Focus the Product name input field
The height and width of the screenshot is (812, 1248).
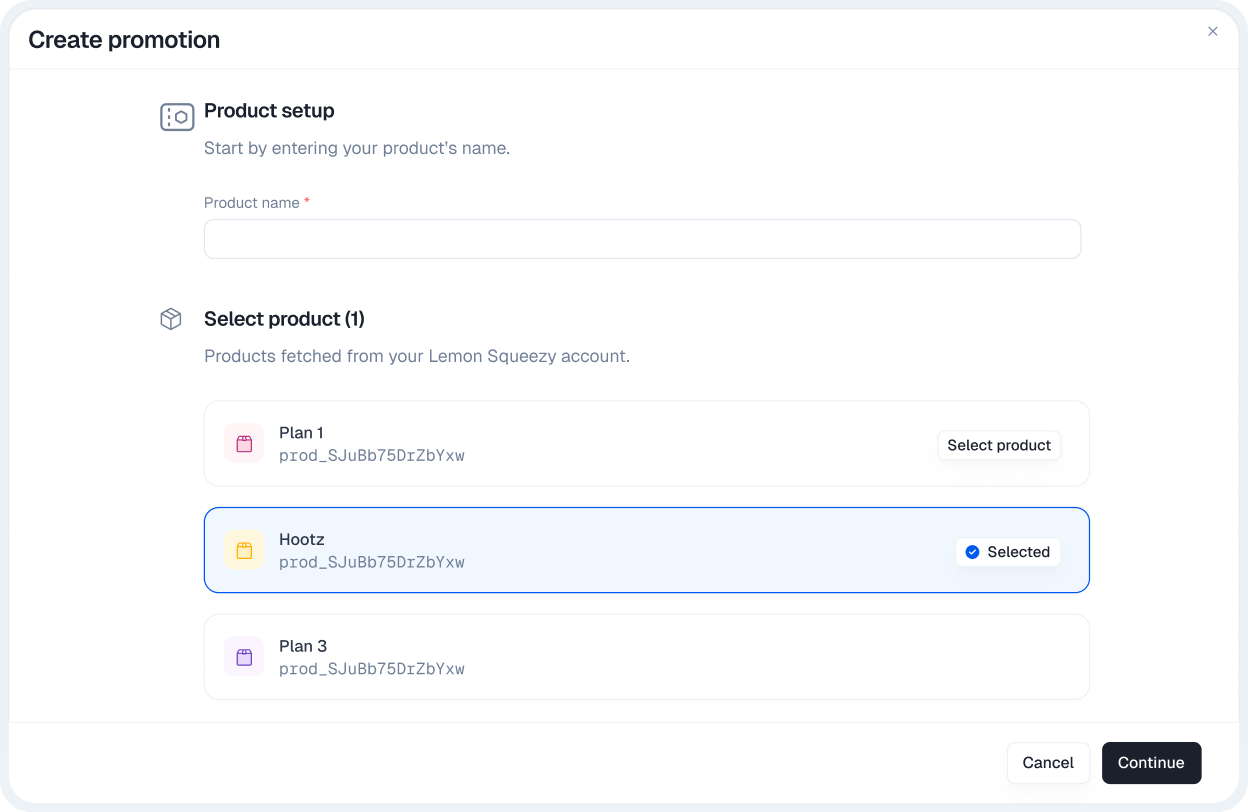(x=642, y=239)
